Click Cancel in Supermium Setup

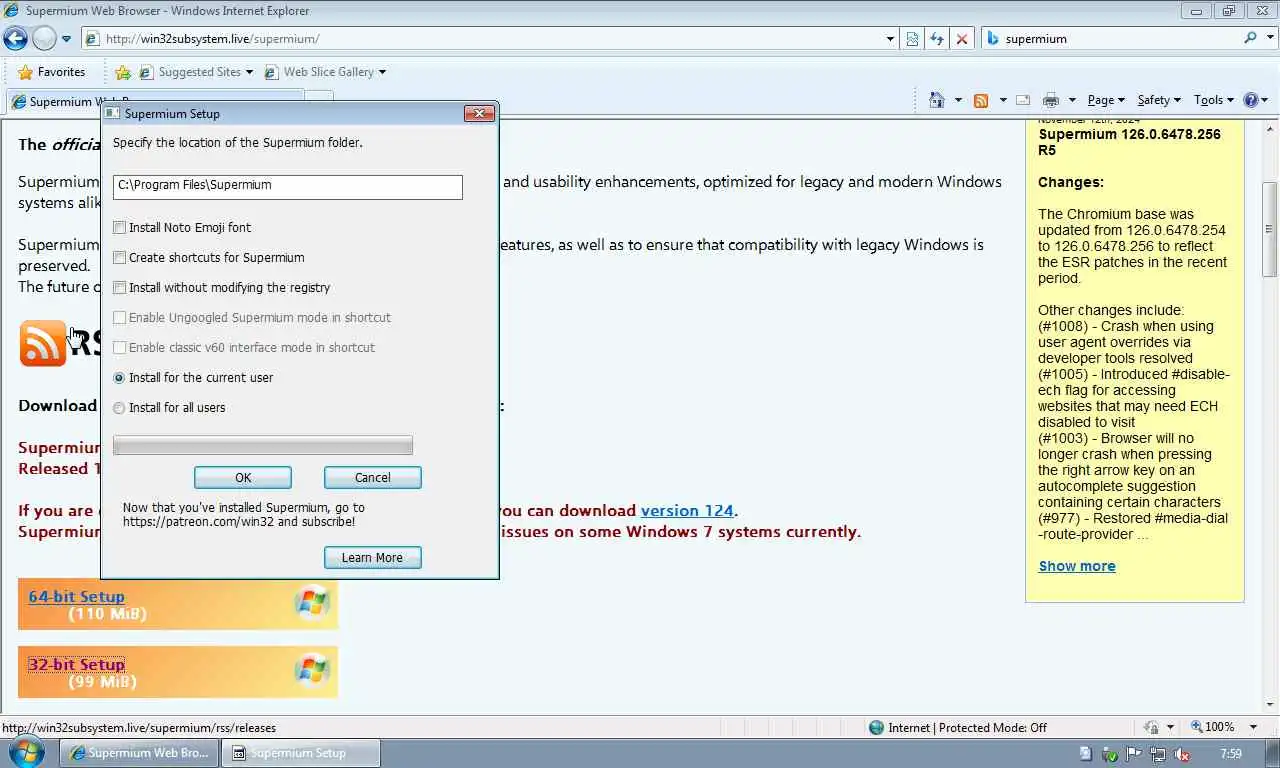click(373, 478)
